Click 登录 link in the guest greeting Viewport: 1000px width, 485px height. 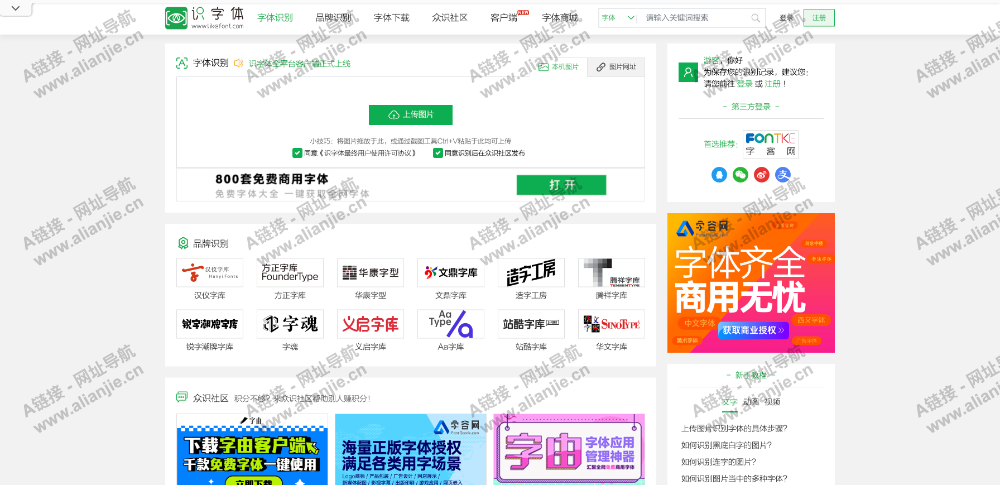(744, 84)
